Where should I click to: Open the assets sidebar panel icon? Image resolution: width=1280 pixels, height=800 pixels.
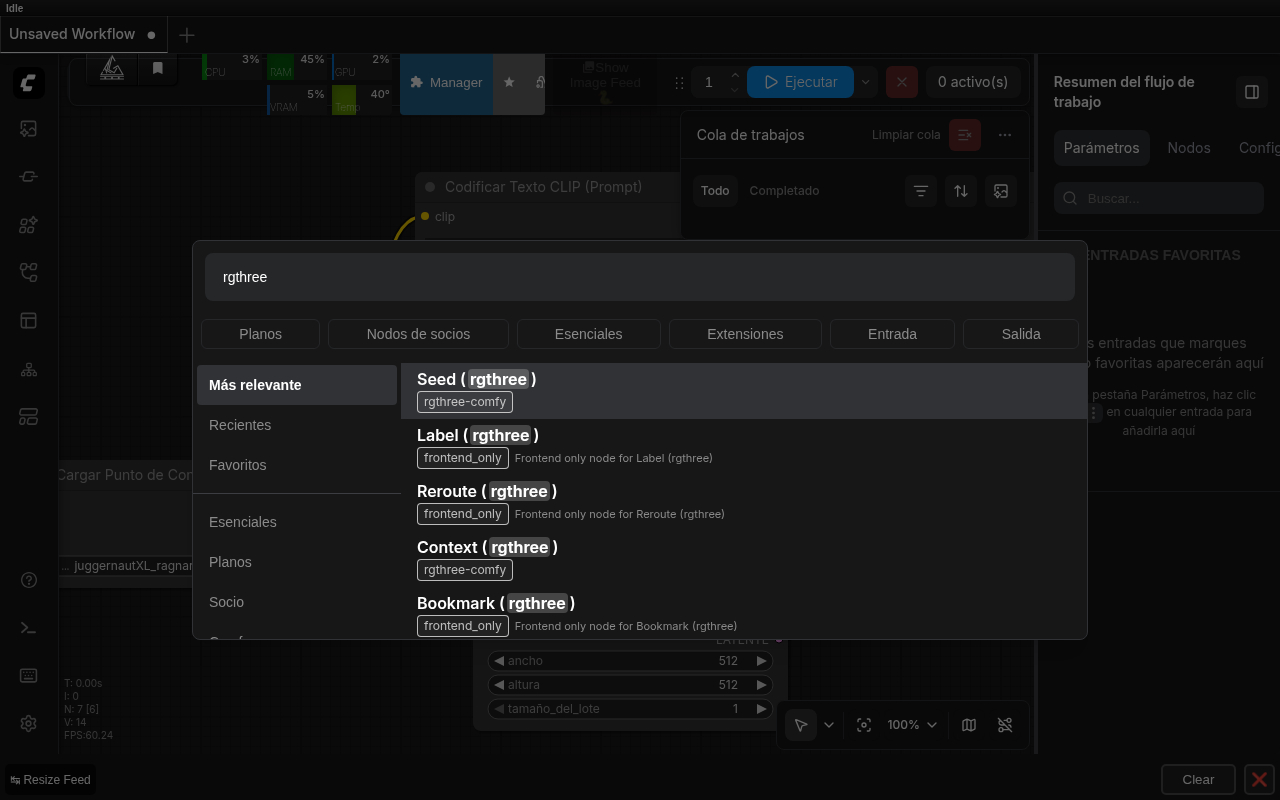[x=29, y=129]
